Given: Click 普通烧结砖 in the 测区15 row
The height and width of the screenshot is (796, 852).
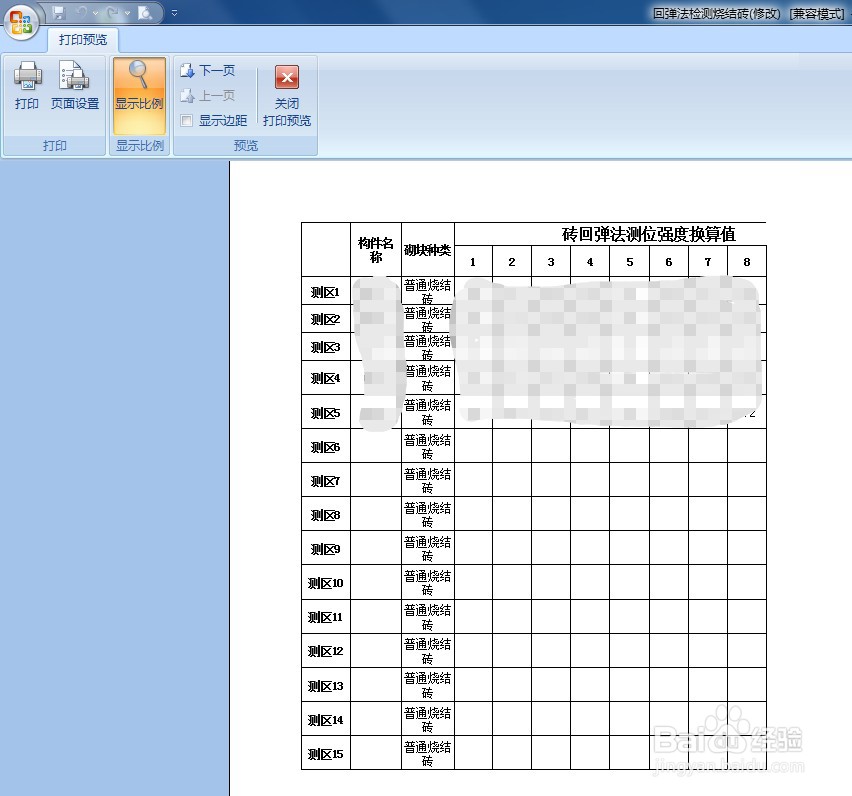Looking at the screenshot, I should pyautogui.click(x=428, y=754).
